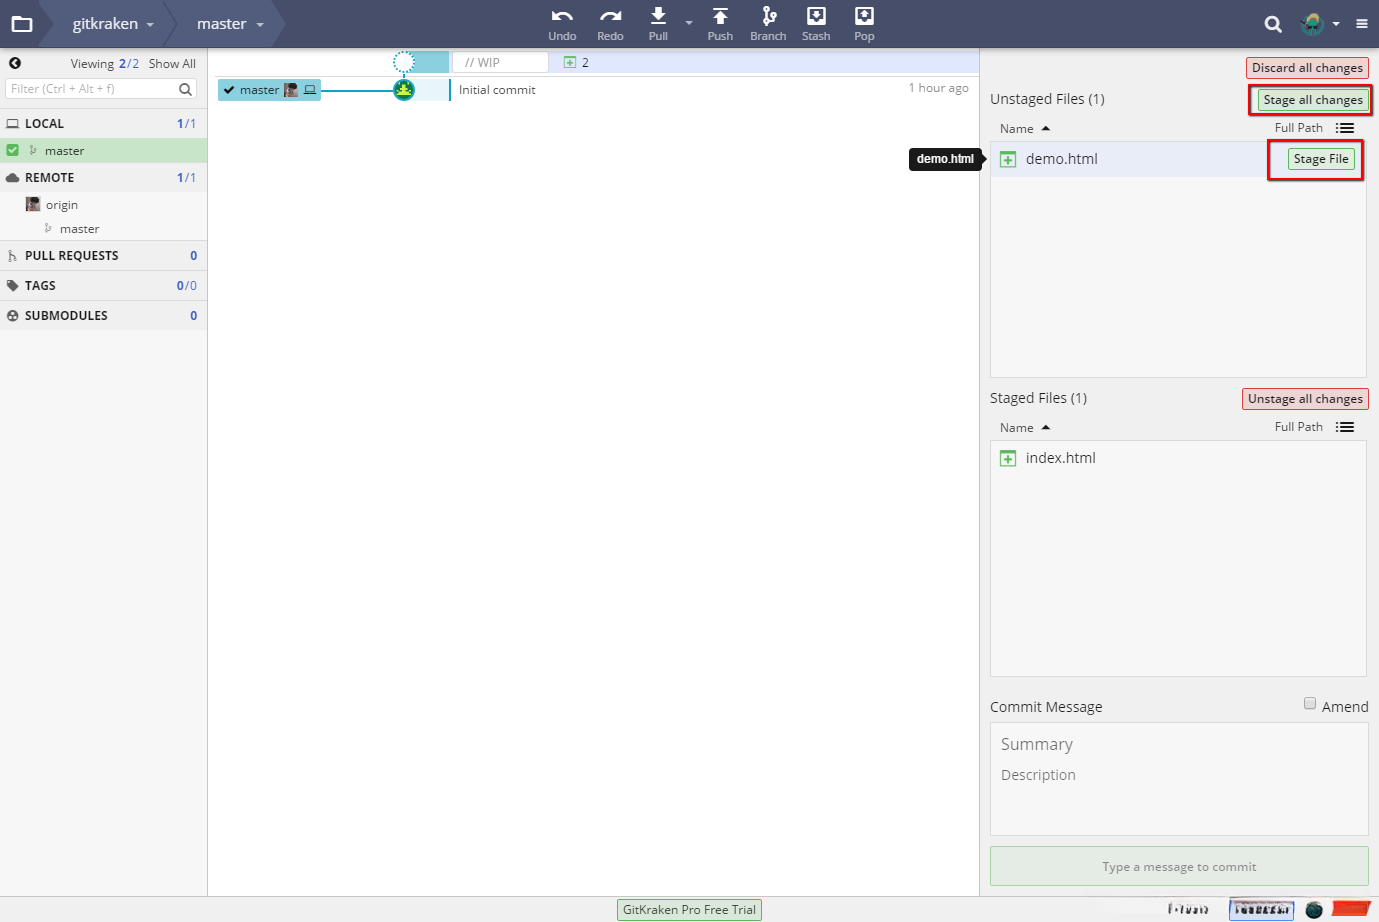Click the tag icon beside TAGS
Image resolution: width=1379 pixels, height=922 pixels.
pyautogui.click(x=13, y=286)
